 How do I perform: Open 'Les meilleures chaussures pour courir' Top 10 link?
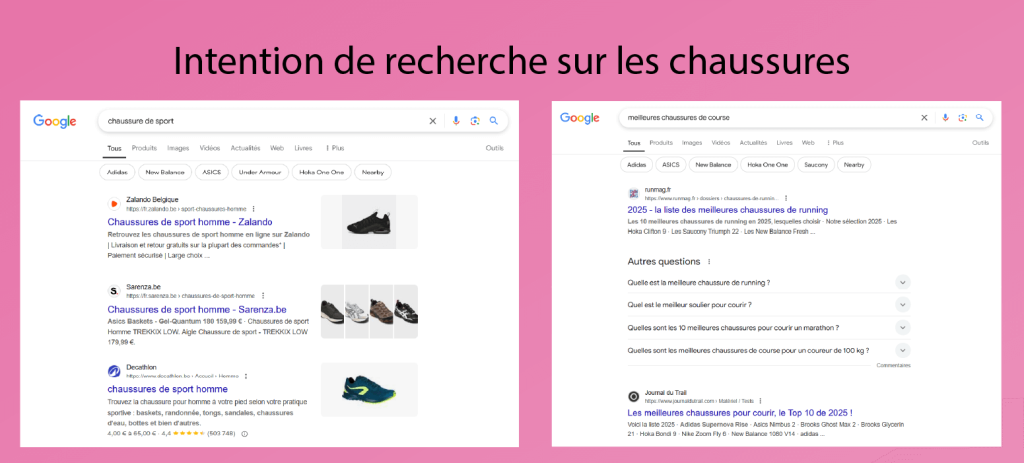(740, 413)
